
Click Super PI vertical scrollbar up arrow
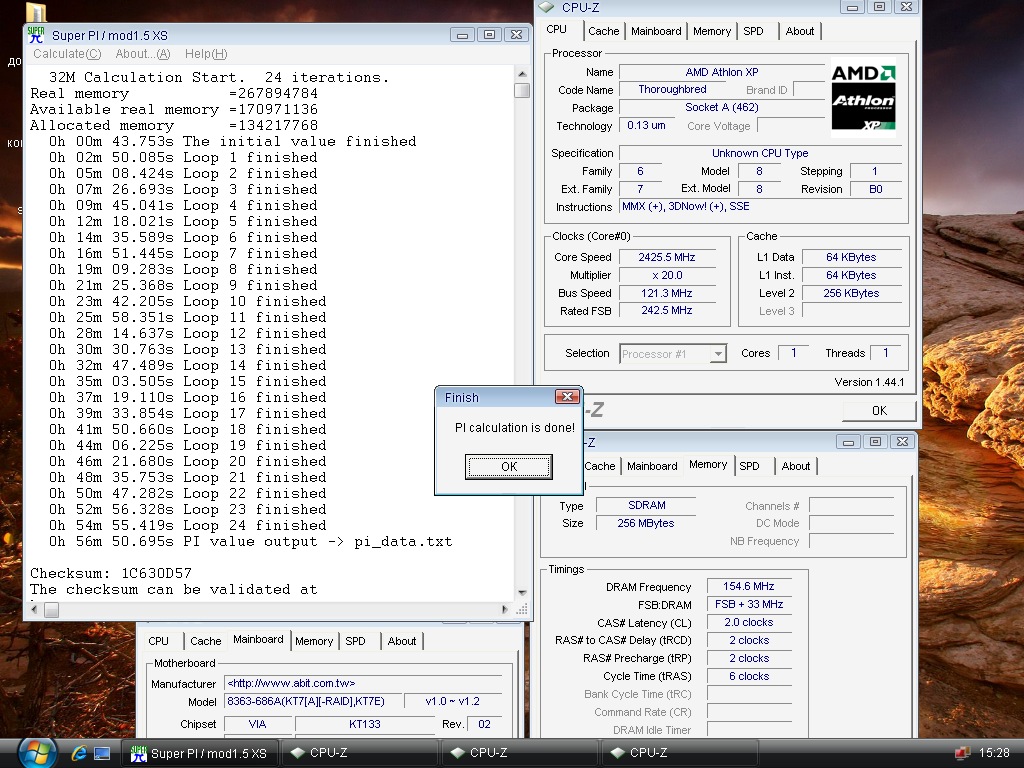(522, 74)
